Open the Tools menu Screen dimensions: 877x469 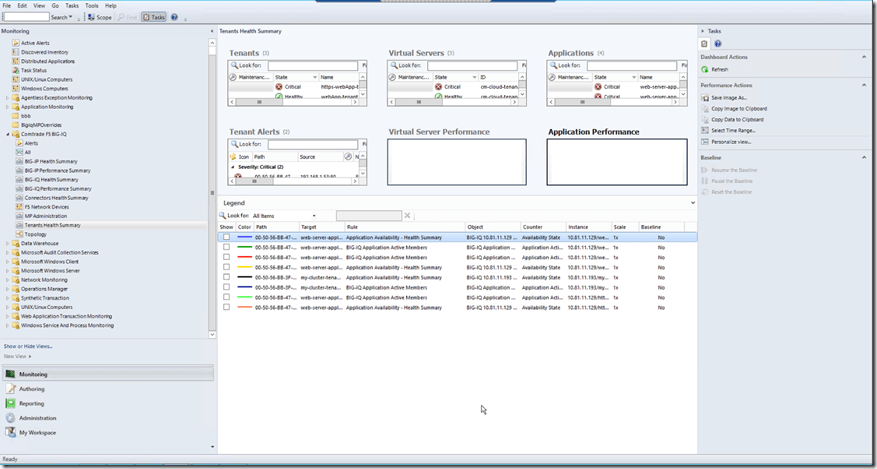[91, 5]
